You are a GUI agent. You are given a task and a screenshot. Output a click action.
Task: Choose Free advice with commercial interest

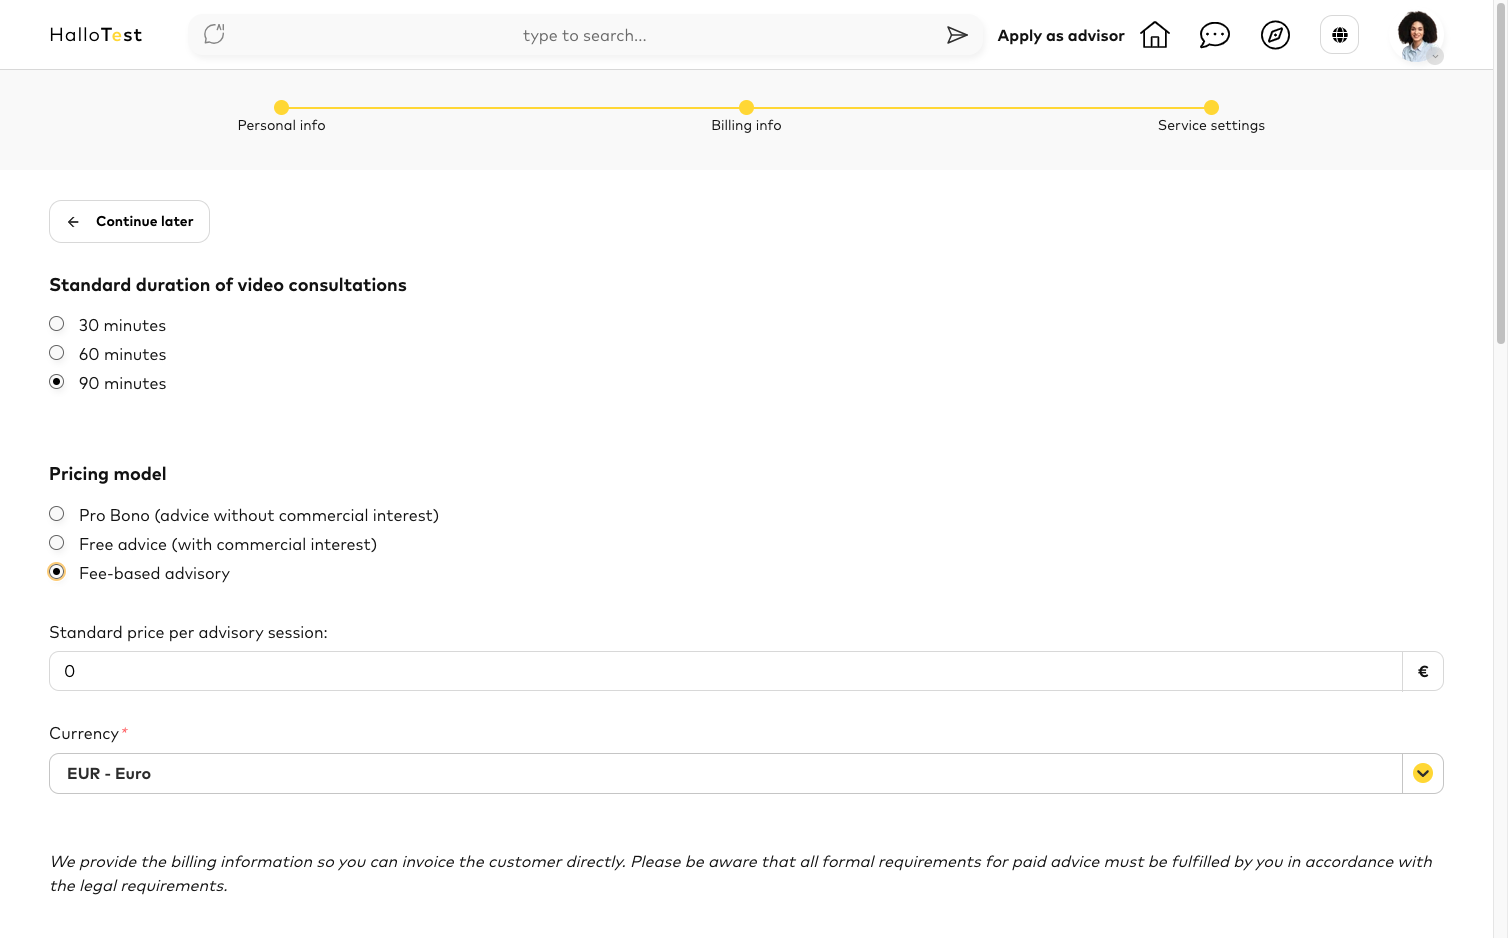(57, 543)
